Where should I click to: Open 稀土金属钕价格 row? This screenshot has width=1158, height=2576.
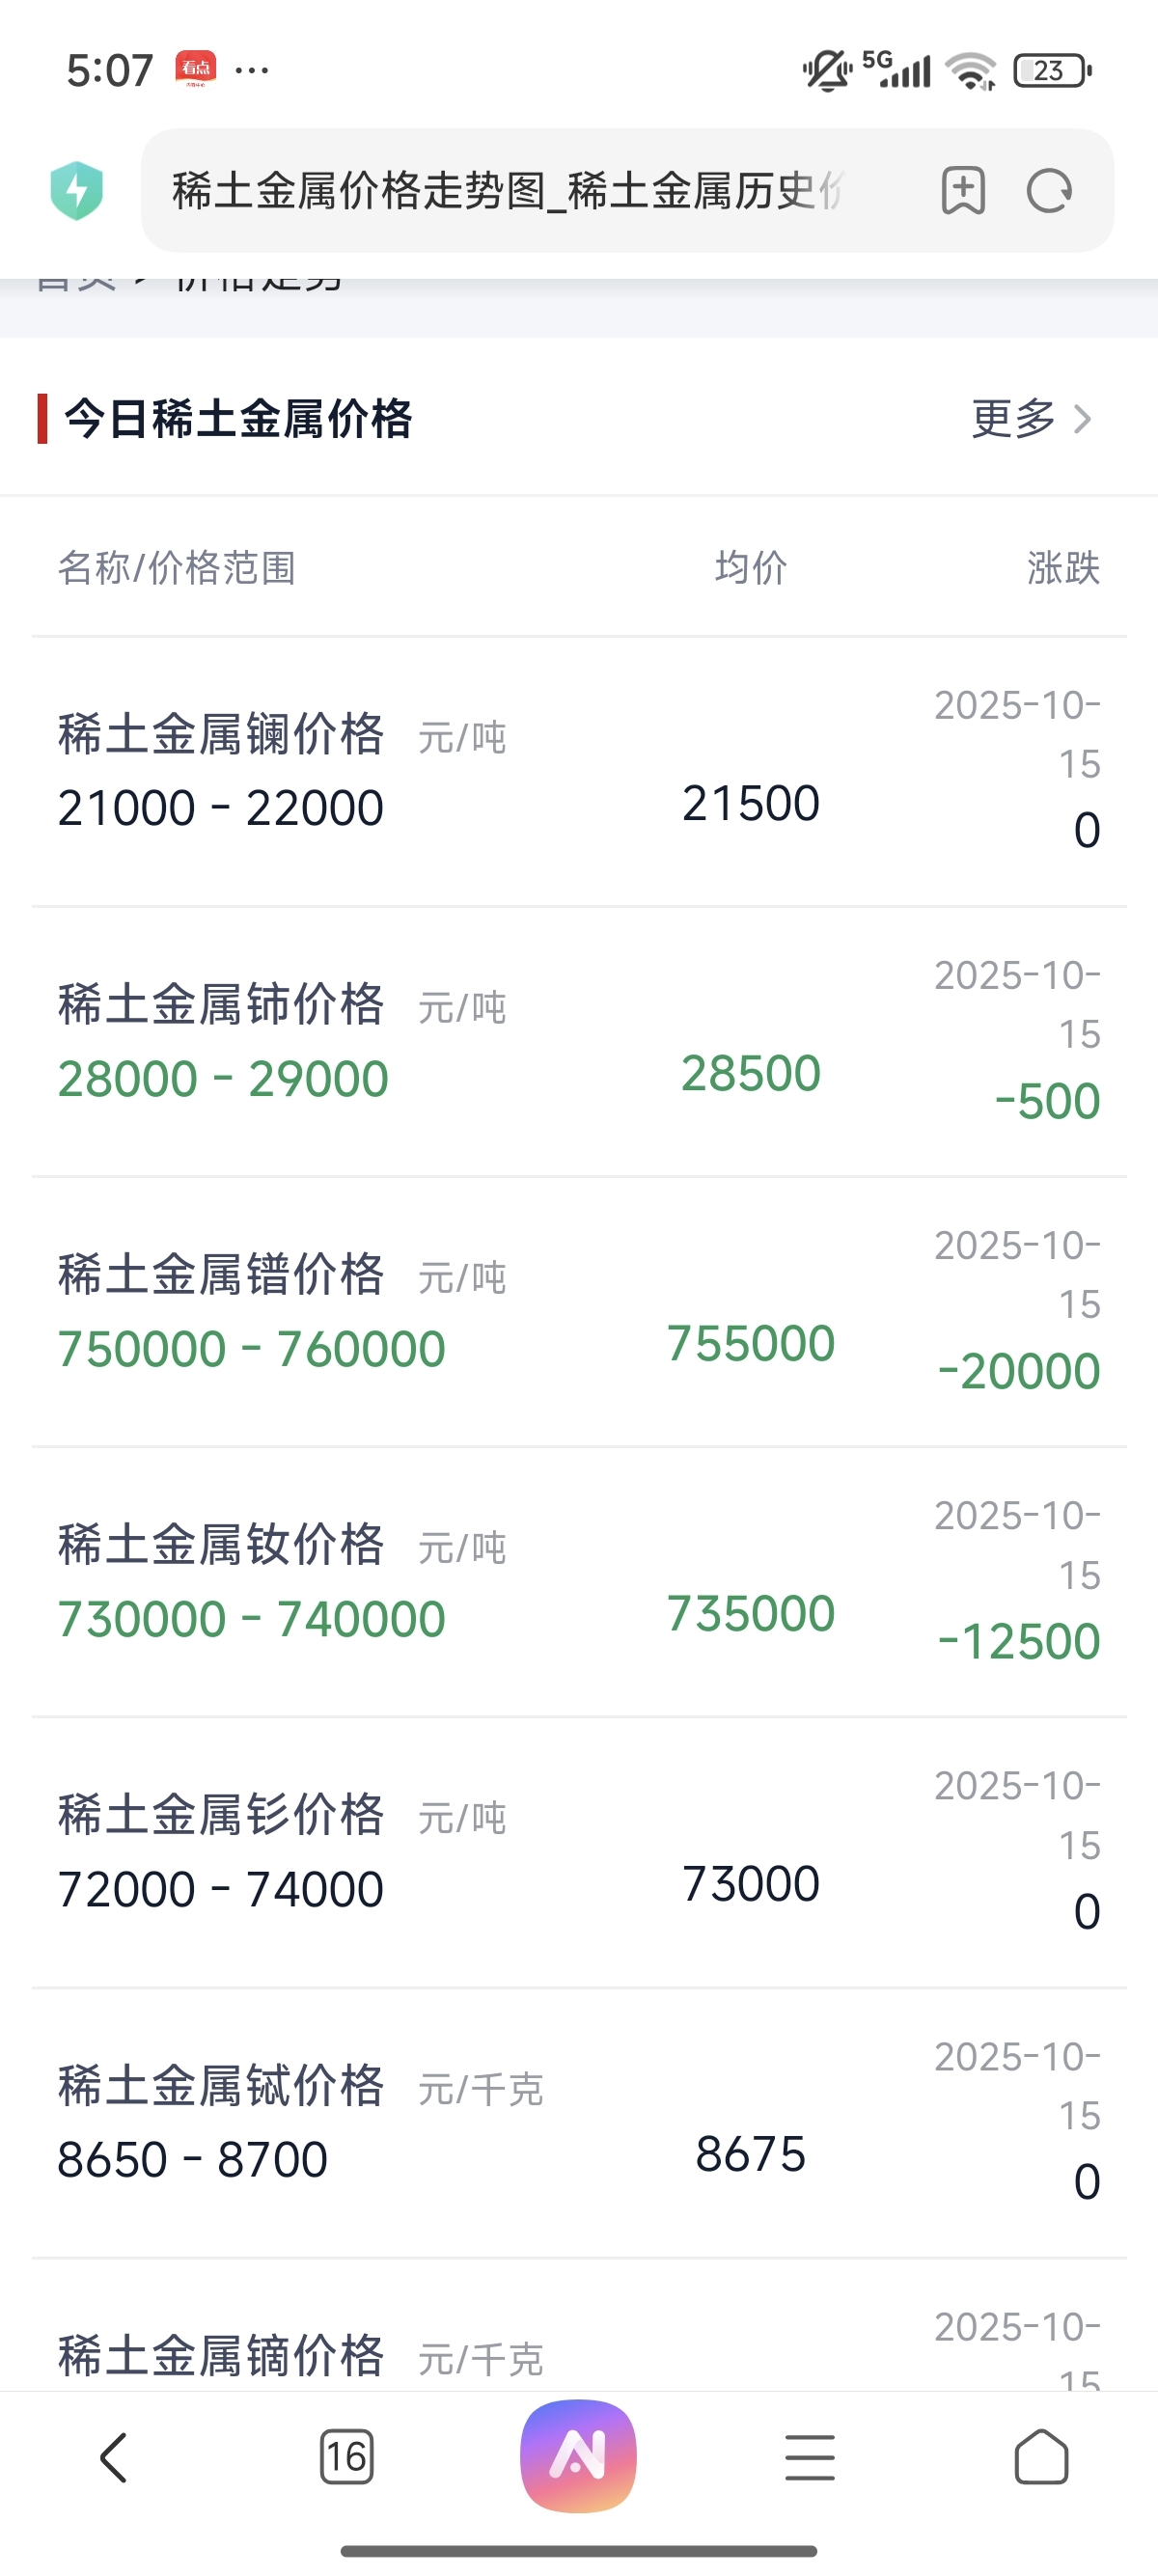pyautogui.click(x=579, y=1582)
